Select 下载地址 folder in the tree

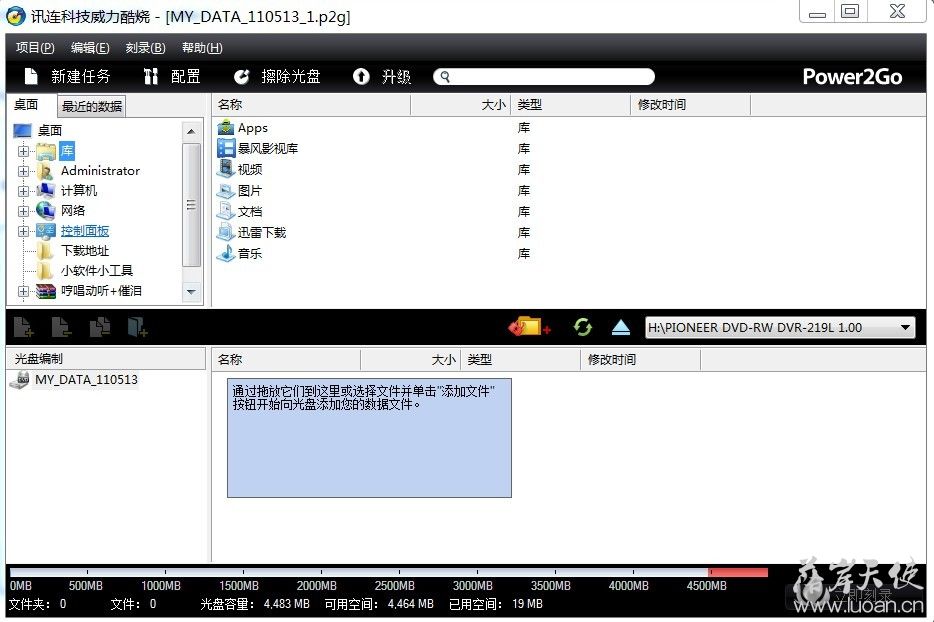click(x=85, y=251)
